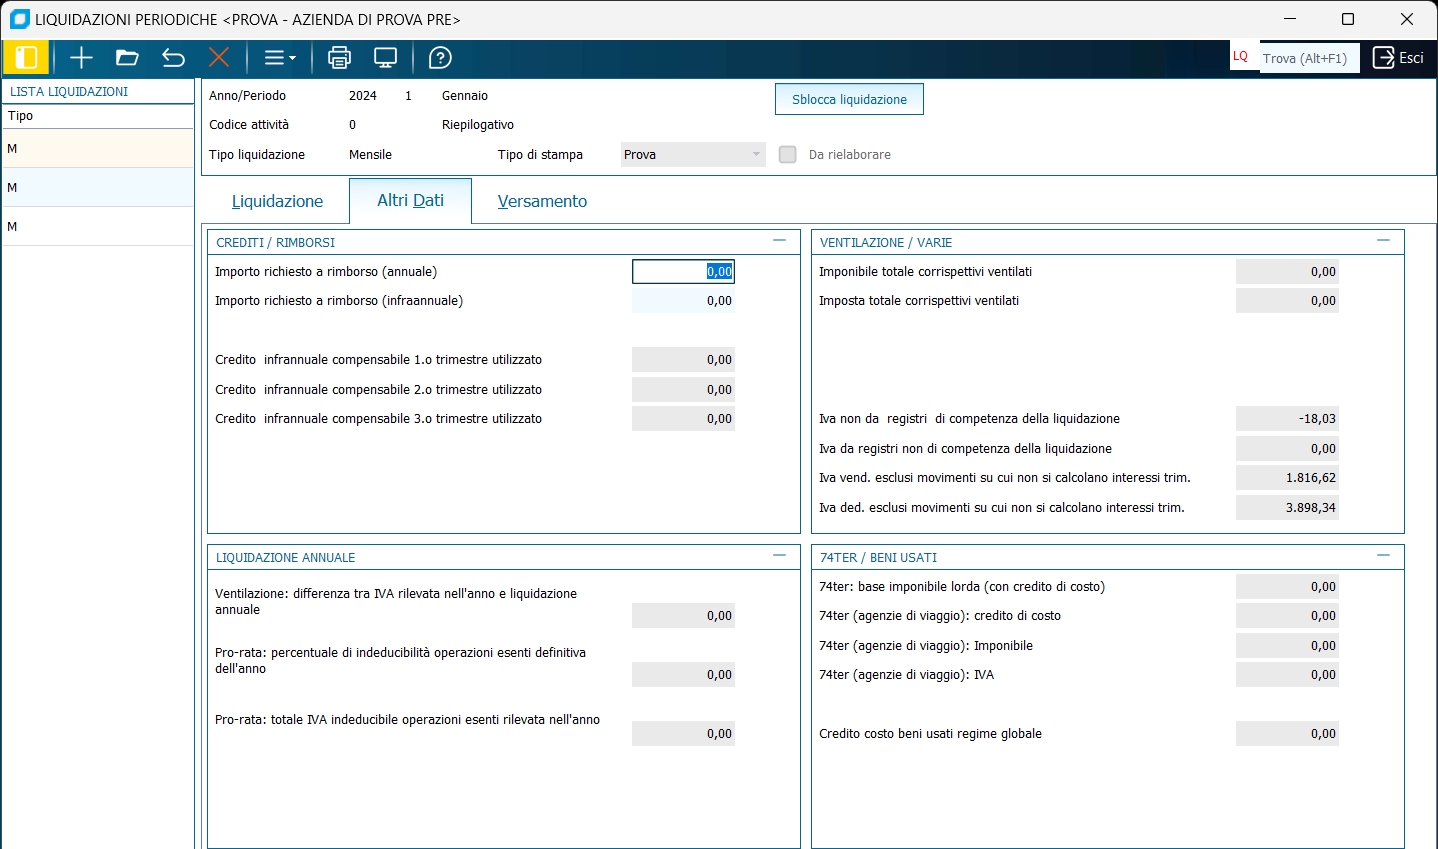Switch to the Versamento tab
The image size is (1438, 849).
(542, 201)
